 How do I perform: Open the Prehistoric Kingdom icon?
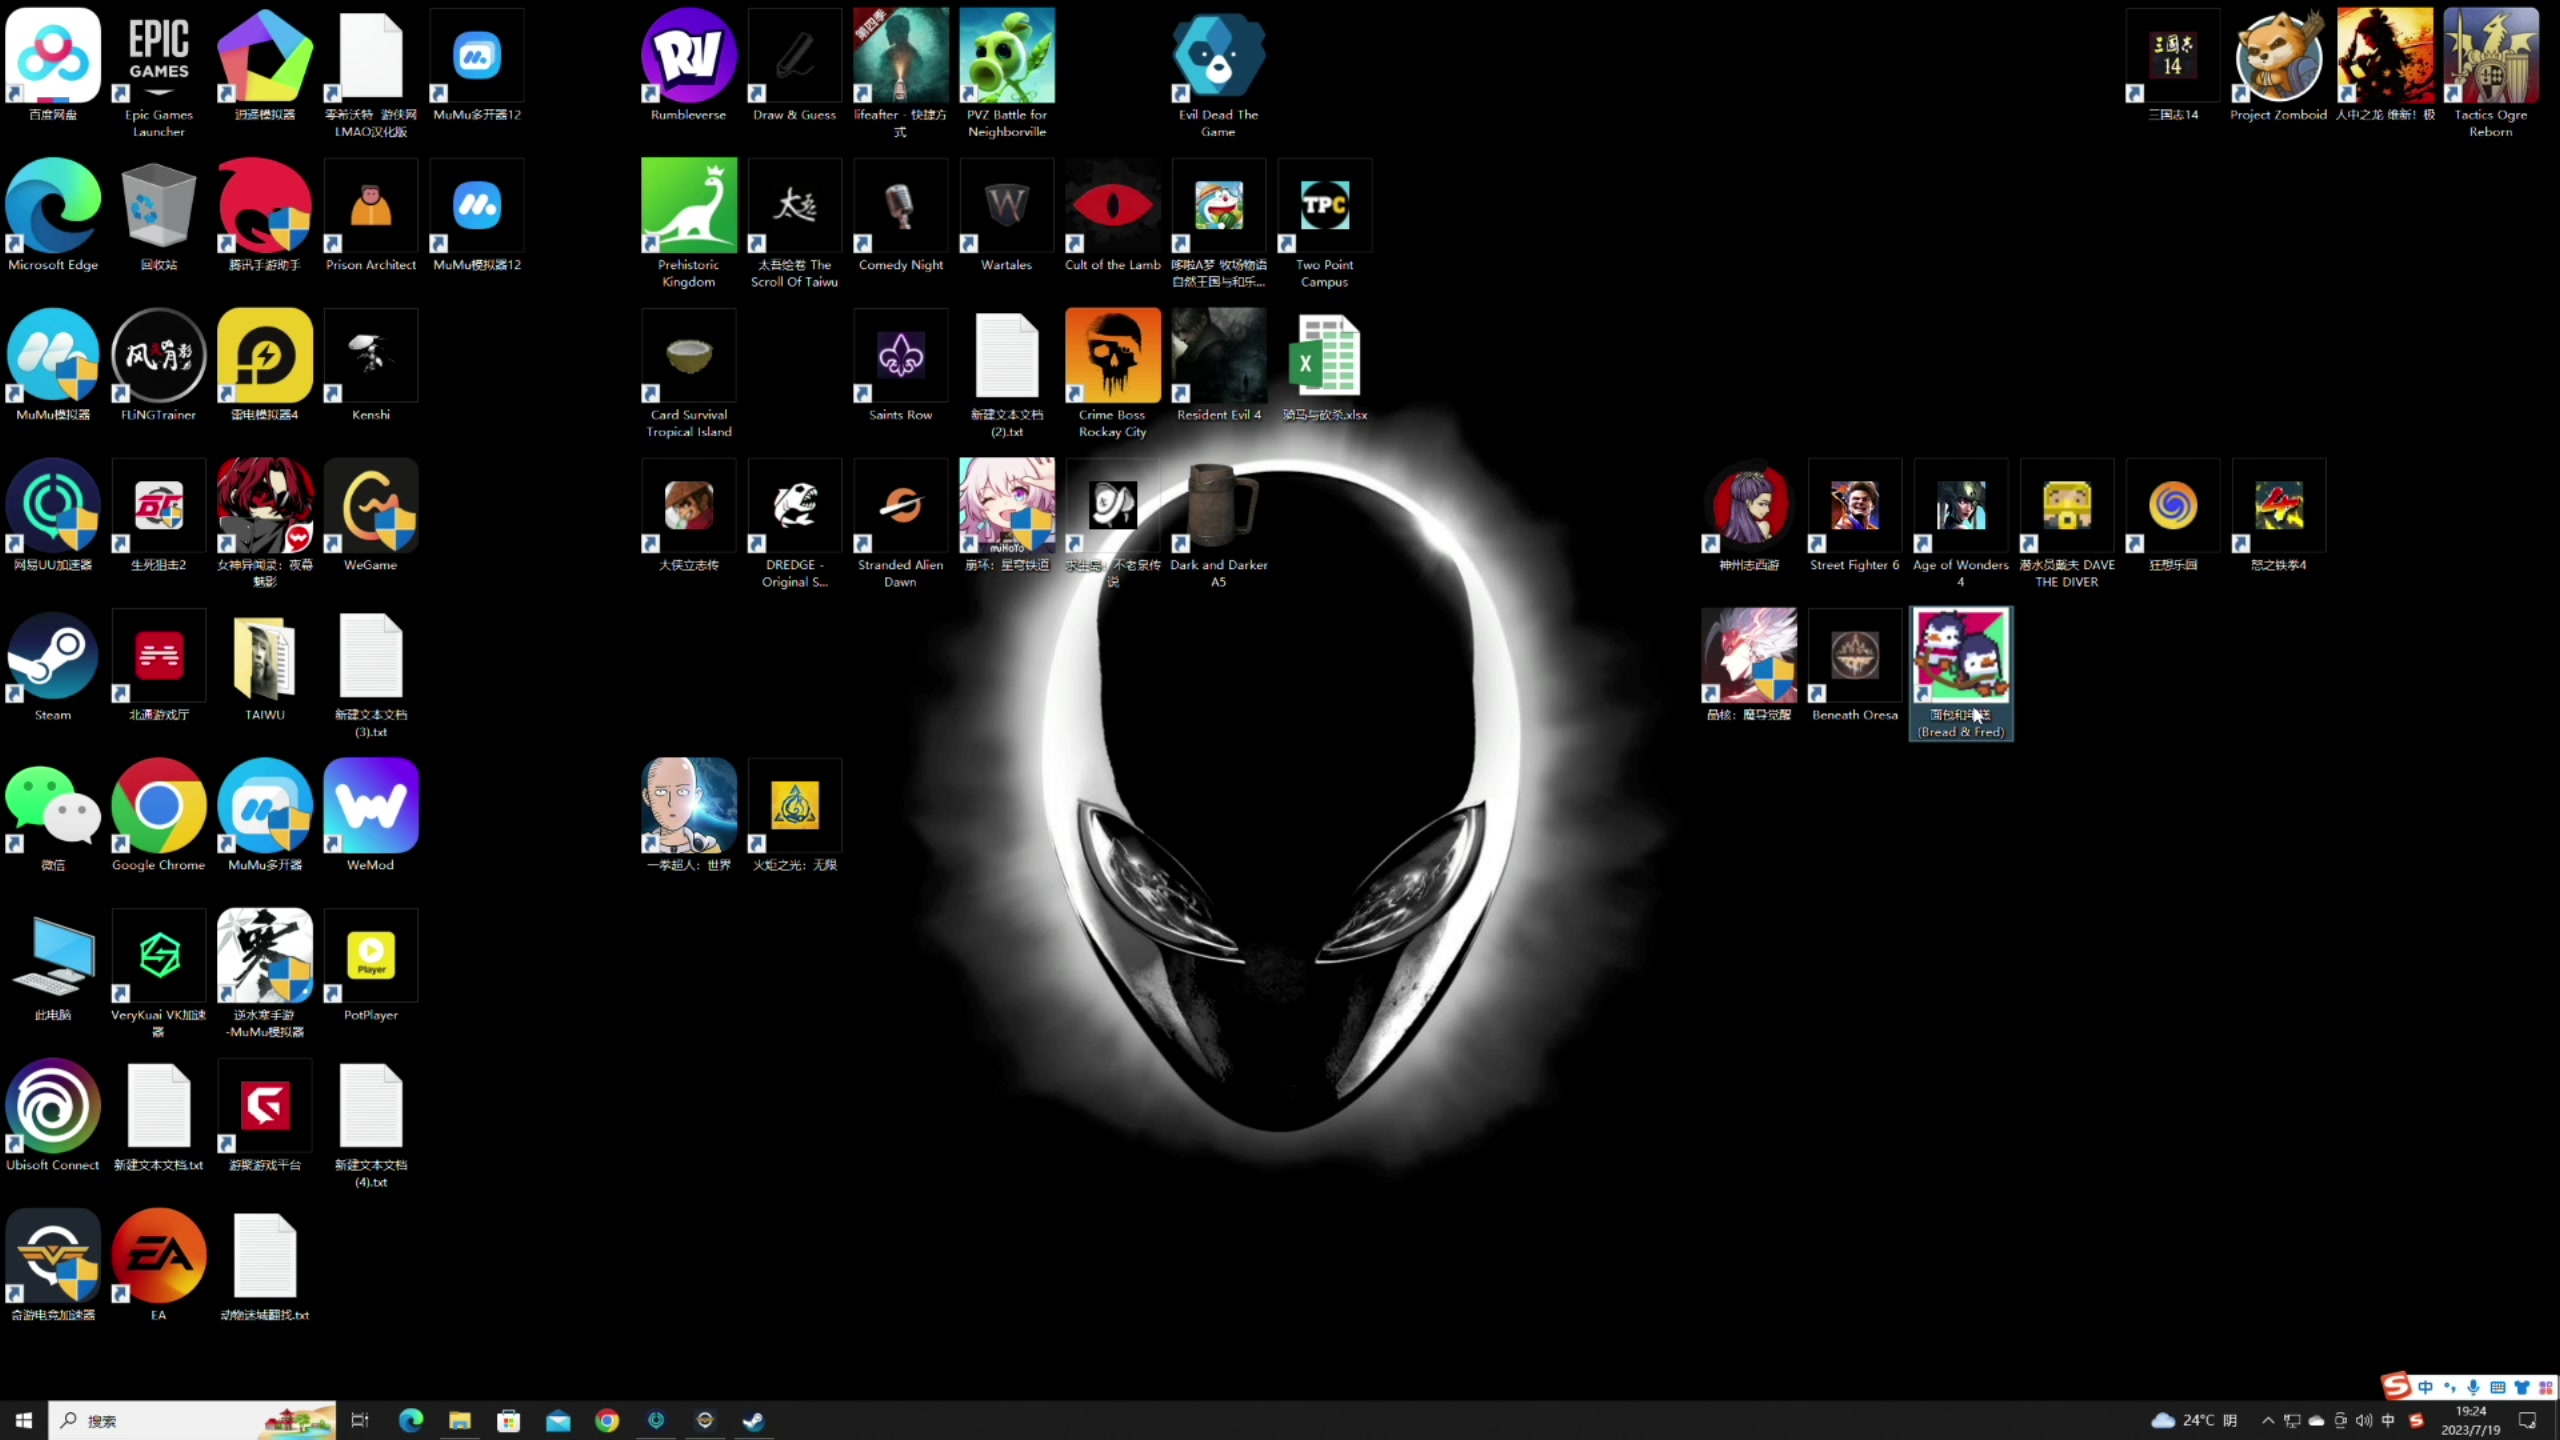coord(689,222)
